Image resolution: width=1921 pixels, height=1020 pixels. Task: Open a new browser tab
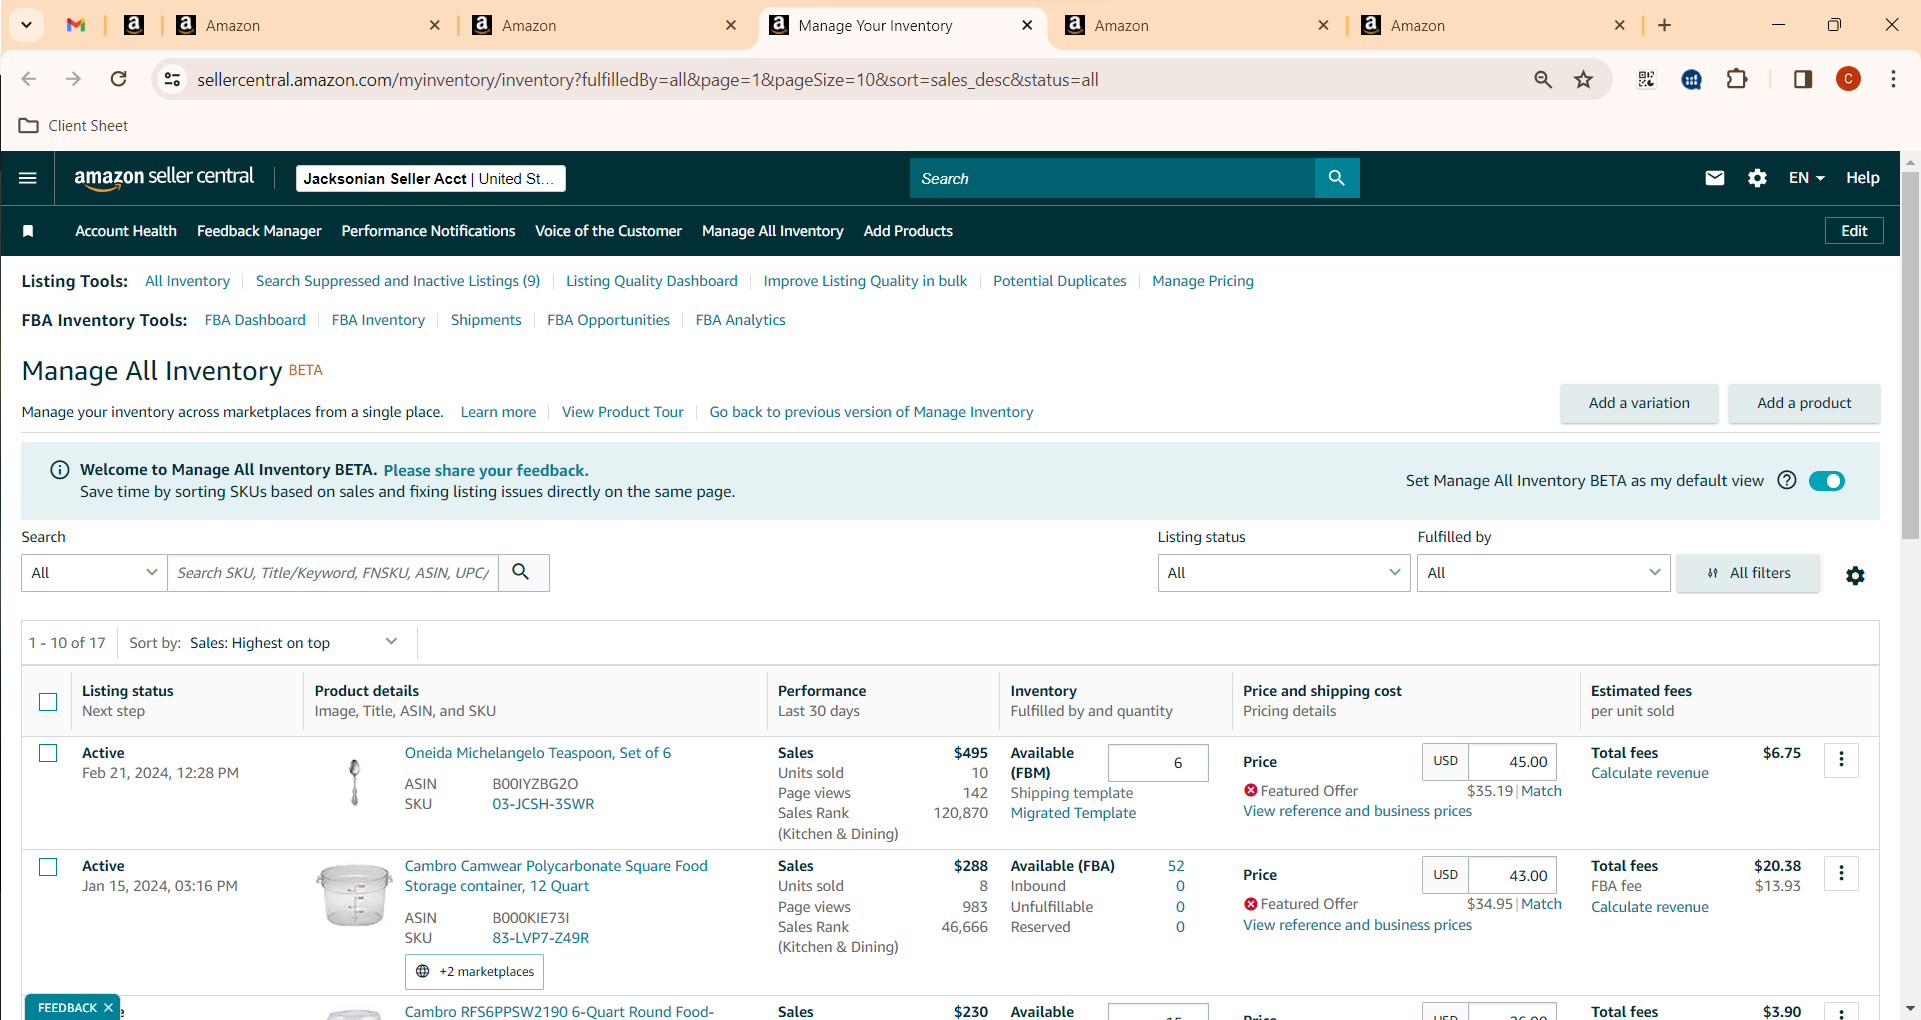tap(1664, 25)
